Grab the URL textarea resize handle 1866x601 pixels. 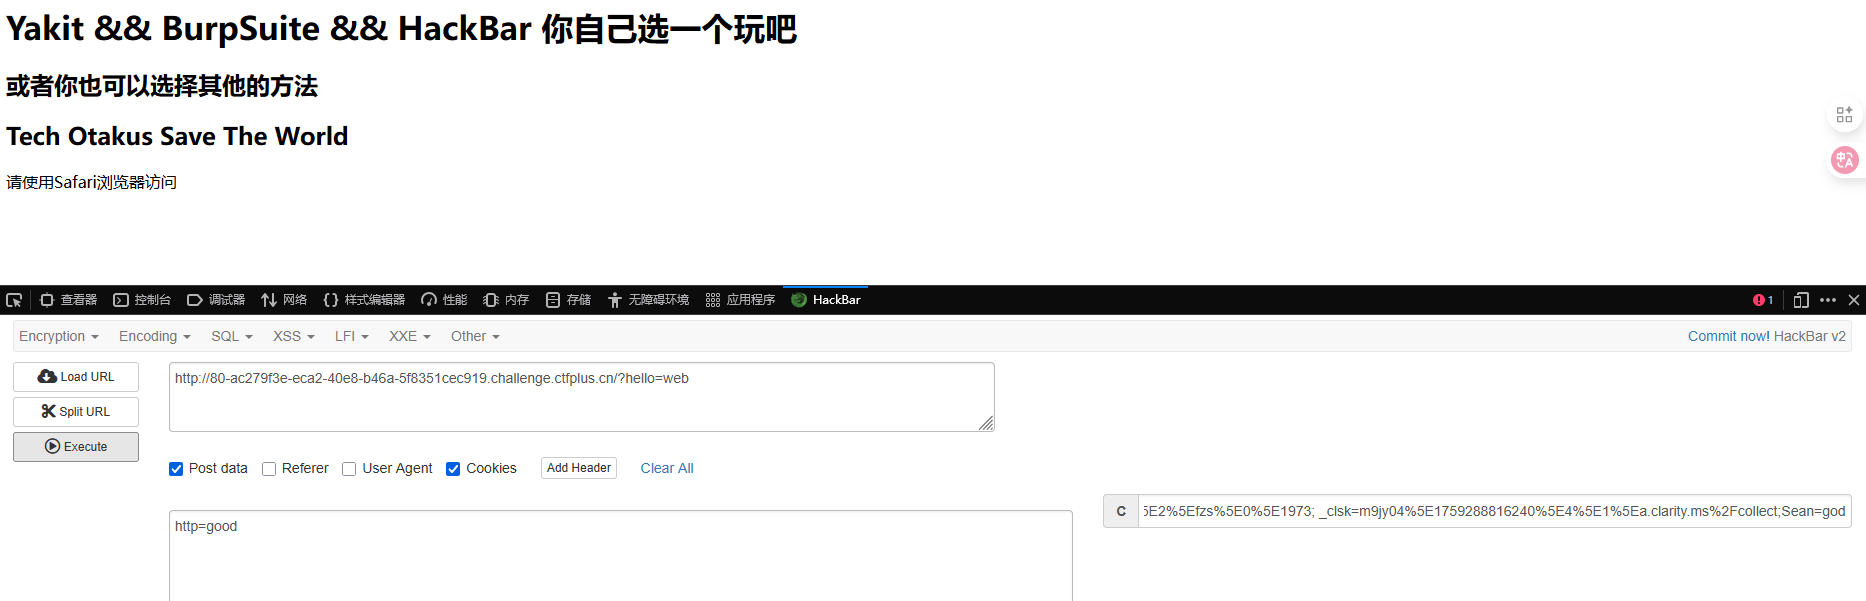coord(987,424)
